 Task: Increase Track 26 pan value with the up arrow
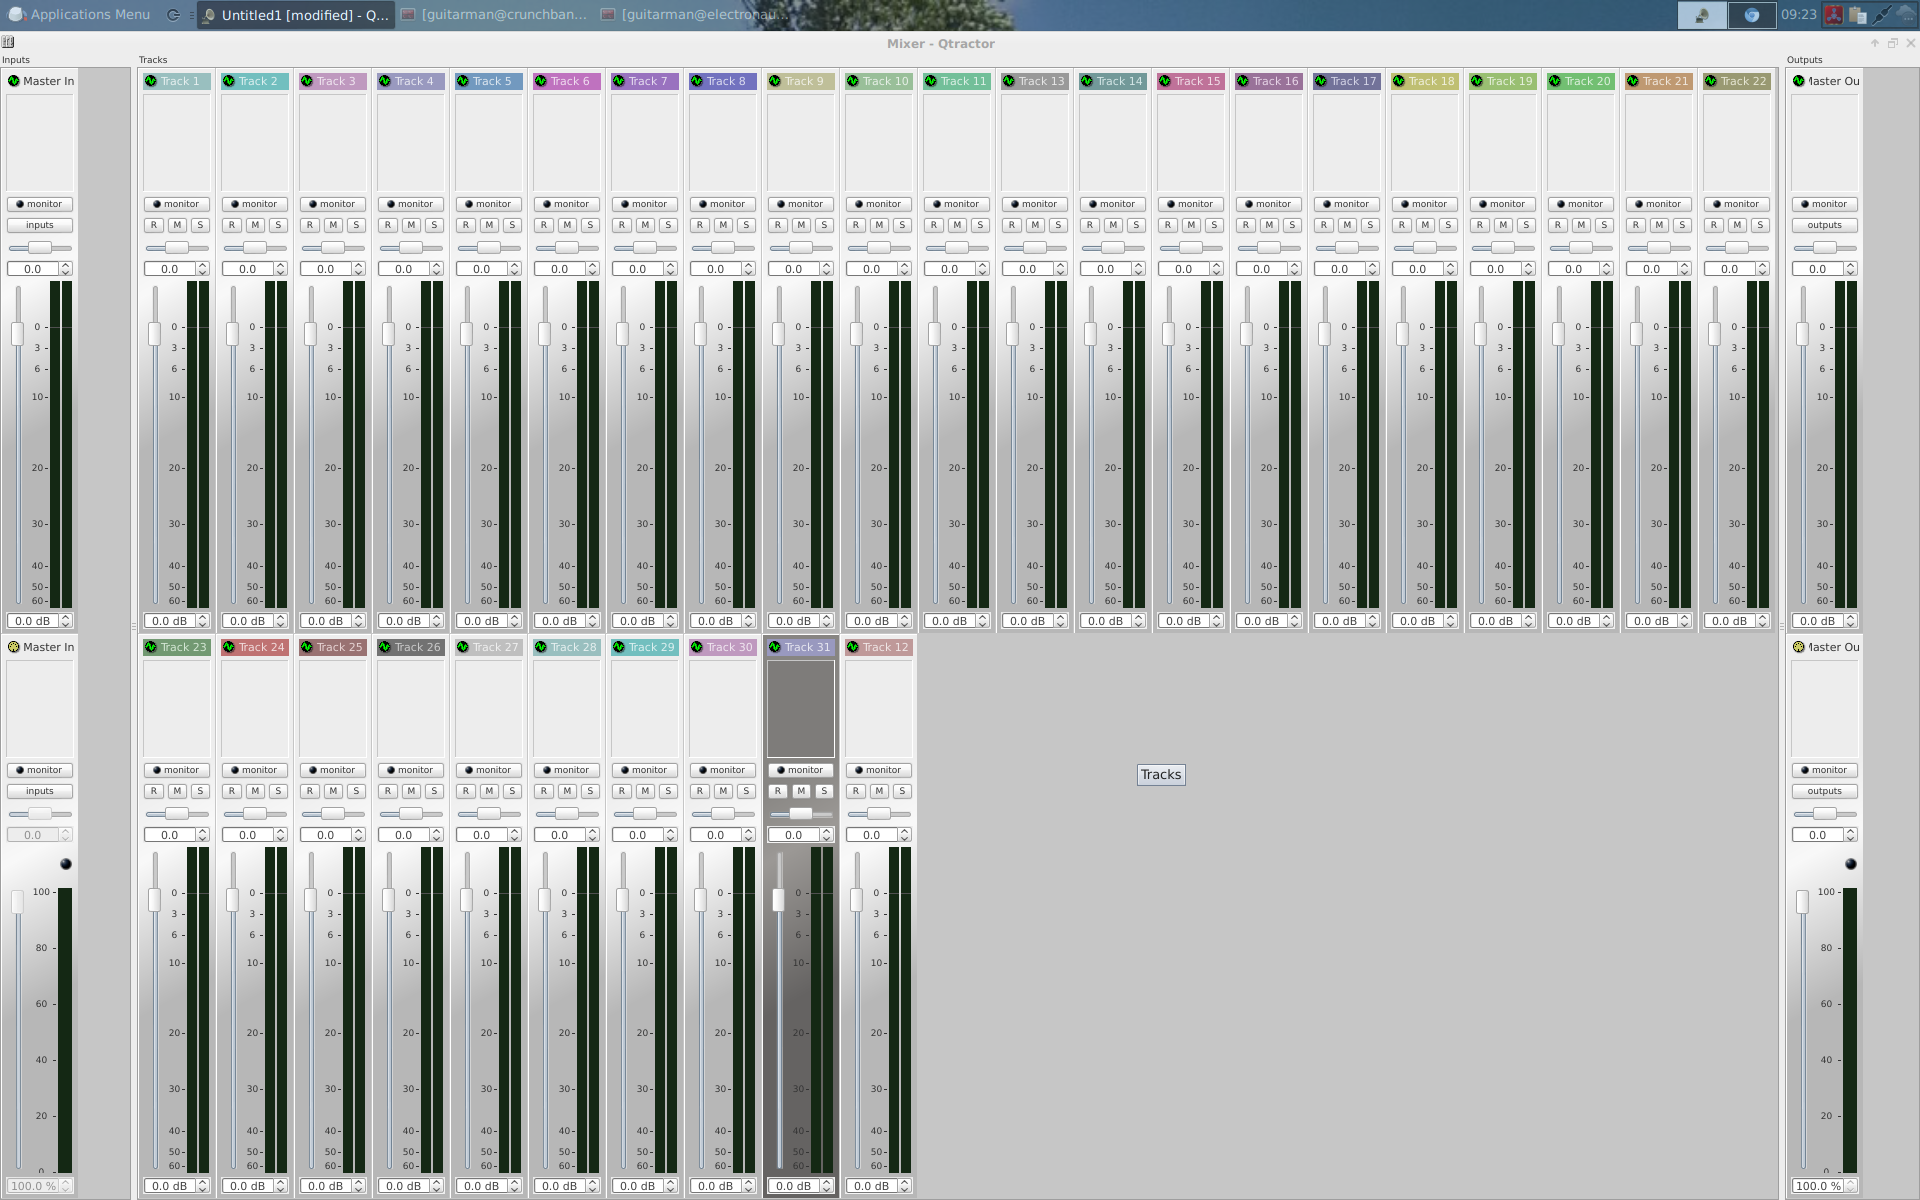[437, 831]
